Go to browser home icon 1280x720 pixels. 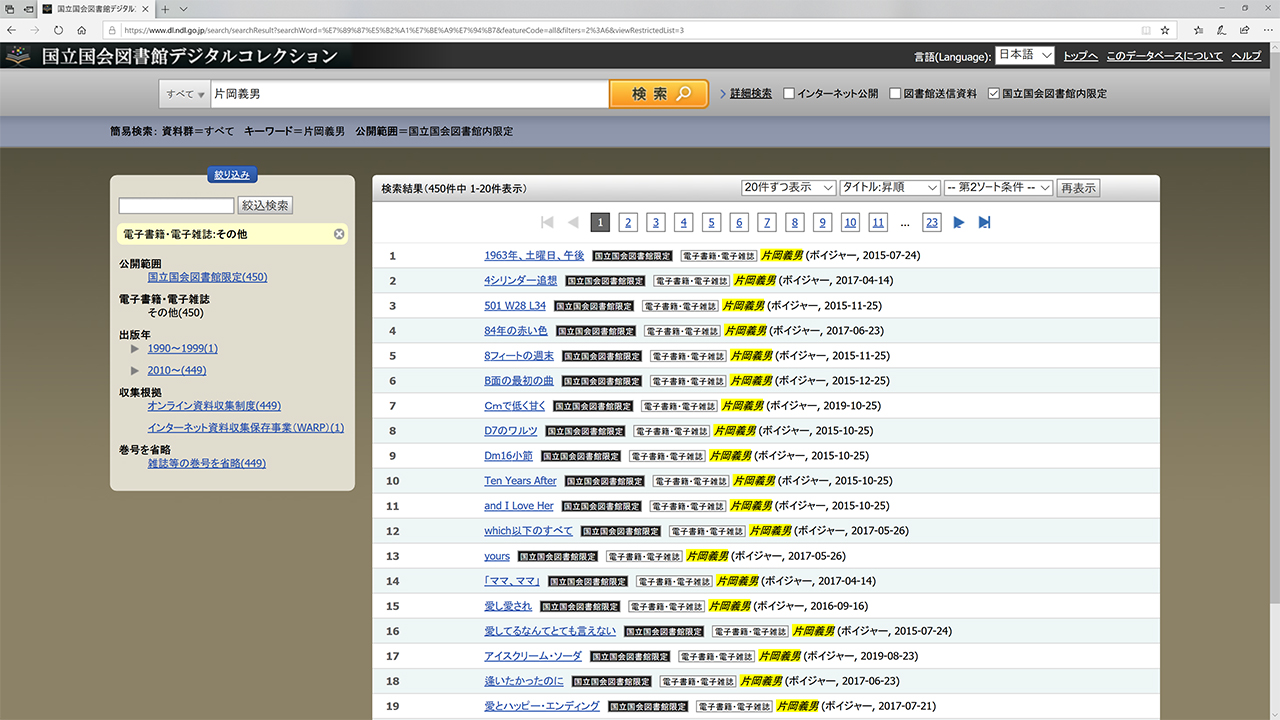(x=82, y=29)
